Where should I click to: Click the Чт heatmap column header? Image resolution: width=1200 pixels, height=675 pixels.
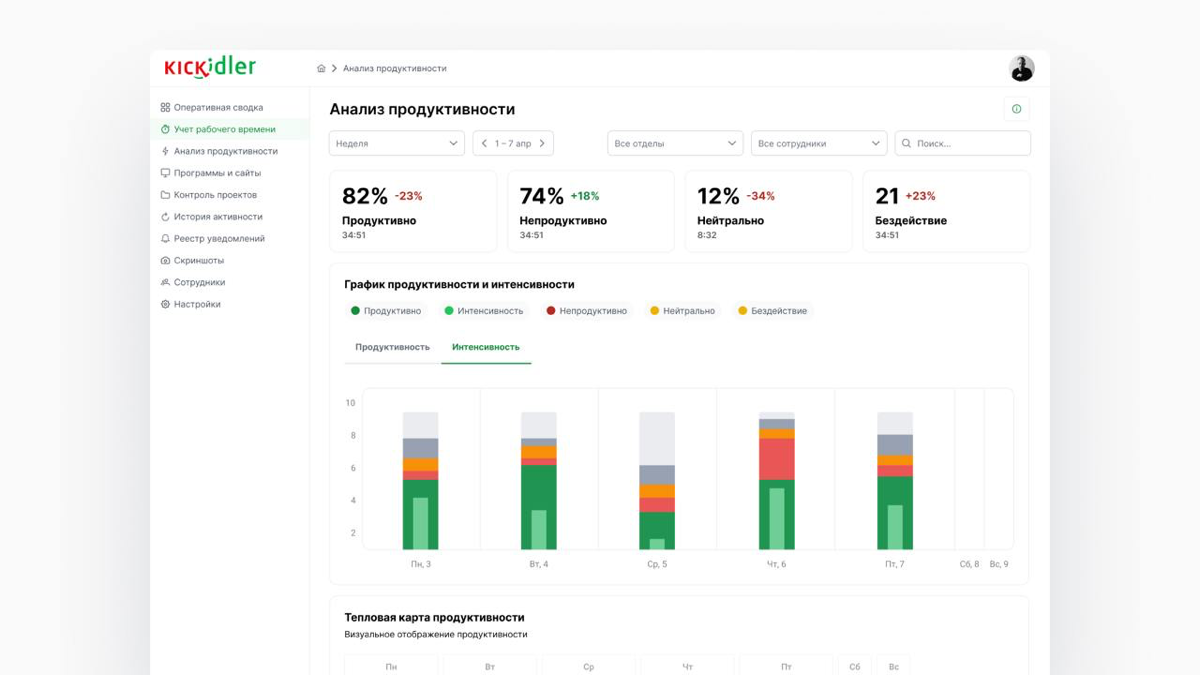click(687, 666)
